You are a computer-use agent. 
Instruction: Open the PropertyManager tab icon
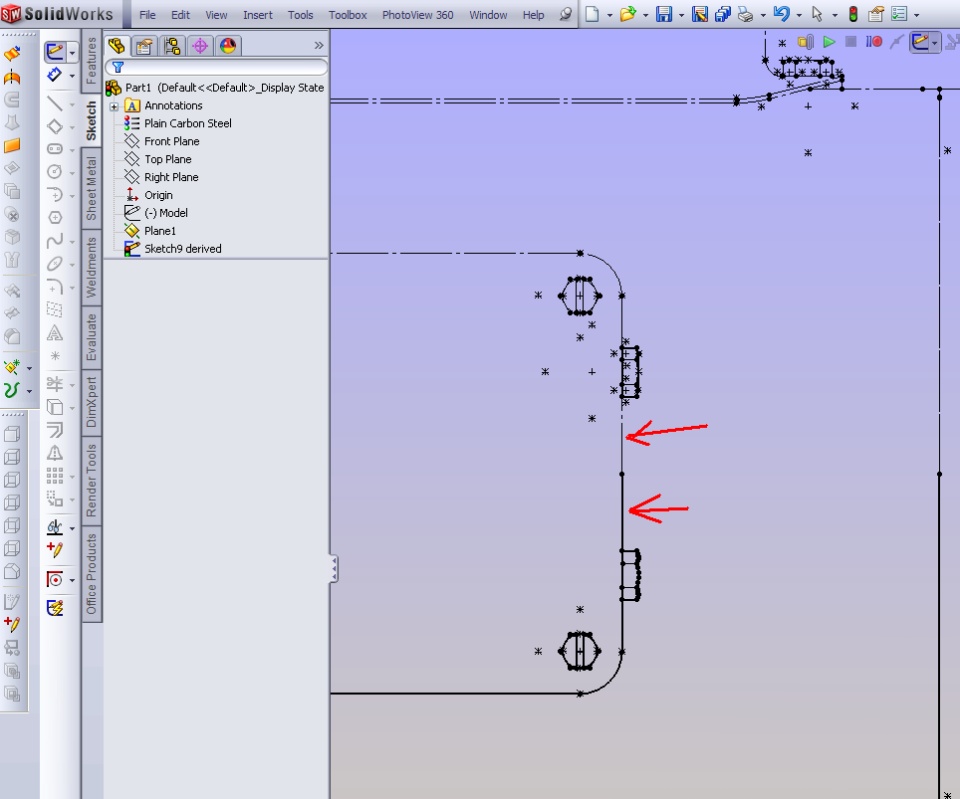pos(144,46)
